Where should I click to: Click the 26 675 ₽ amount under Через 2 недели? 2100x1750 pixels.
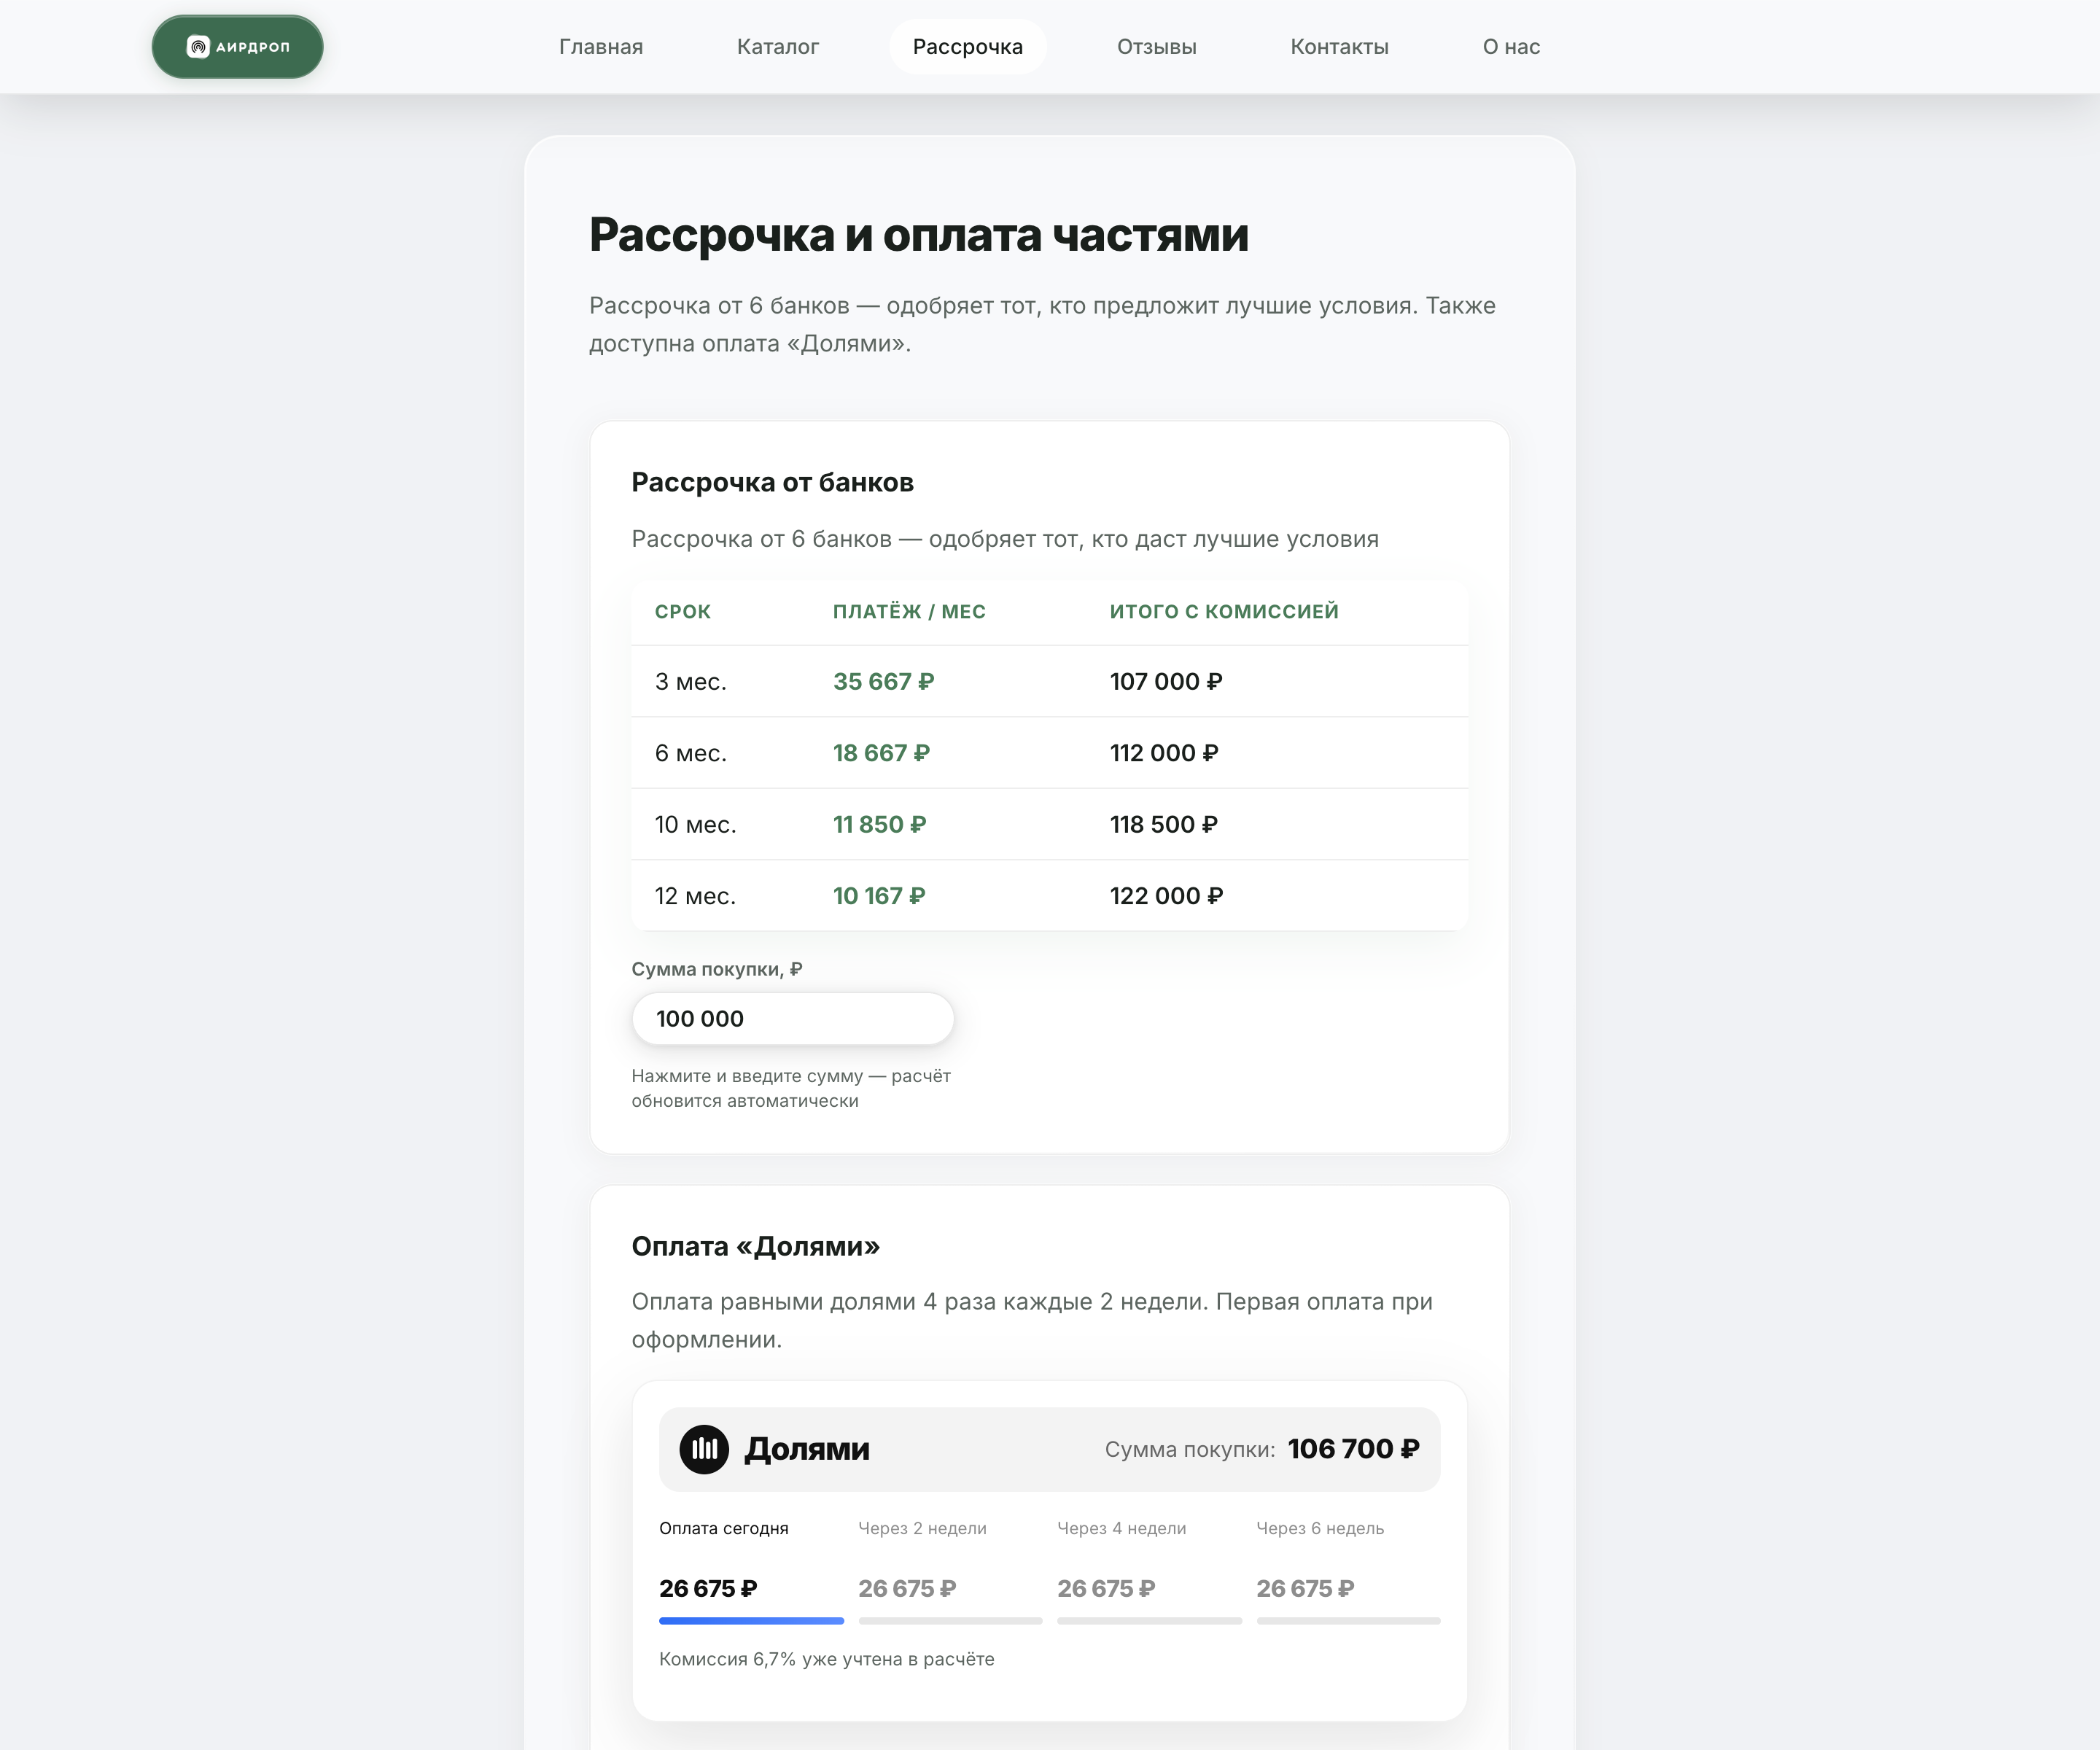coord(907,1589)
